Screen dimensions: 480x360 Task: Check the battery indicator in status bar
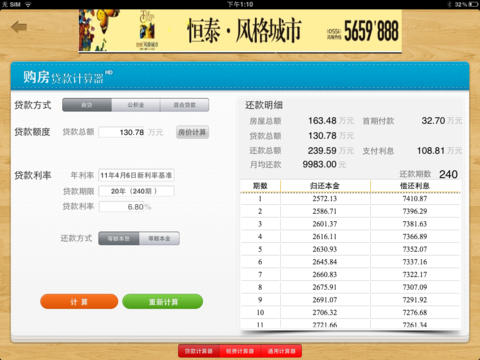point(473,4)
